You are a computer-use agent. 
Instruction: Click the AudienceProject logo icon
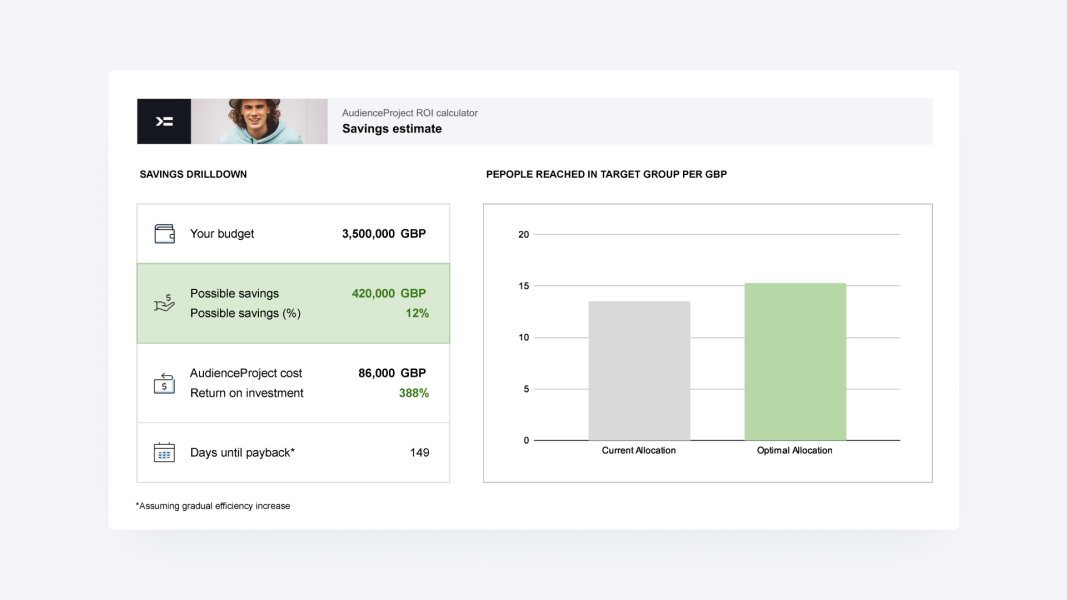click(x=164, y=121)
